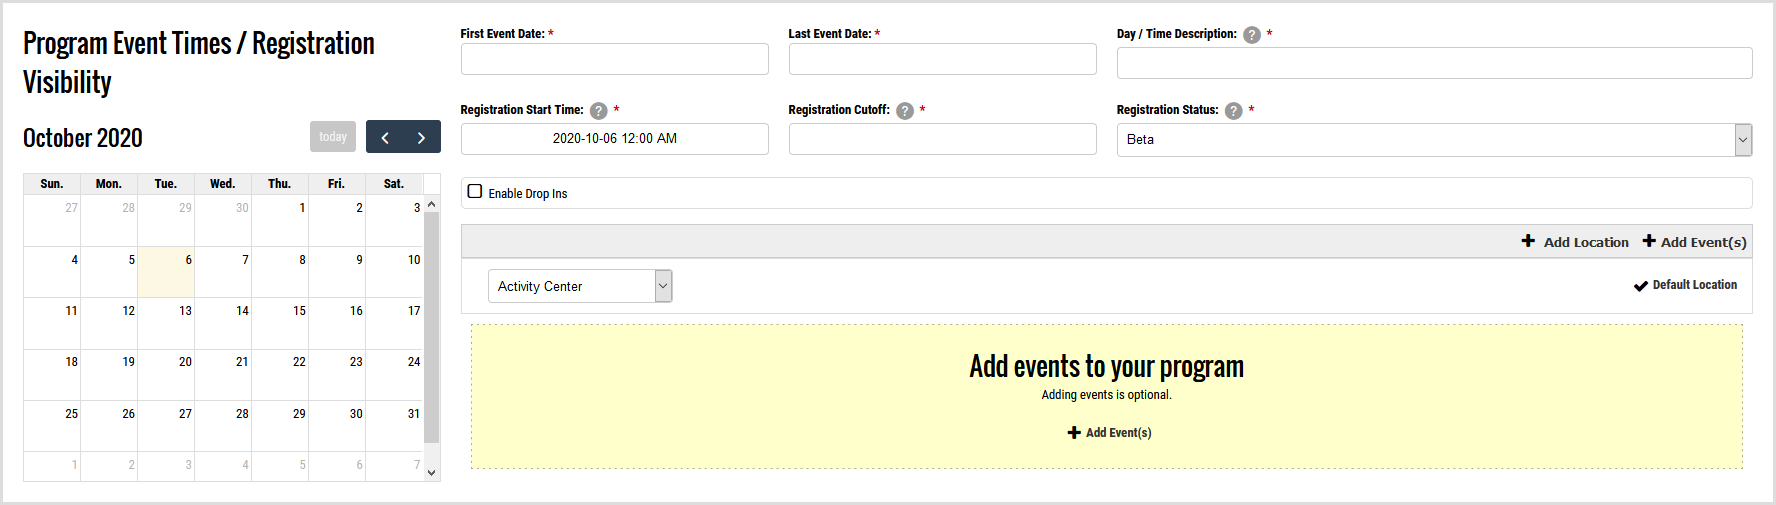Open help icon for Registration Start Time

[x=599, y=111]
